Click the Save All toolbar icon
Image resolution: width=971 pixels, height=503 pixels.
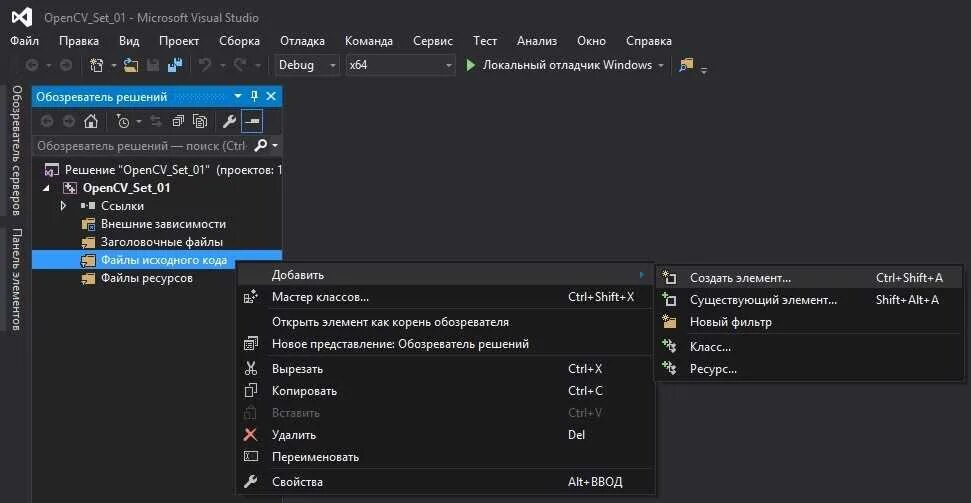(175, 65)
